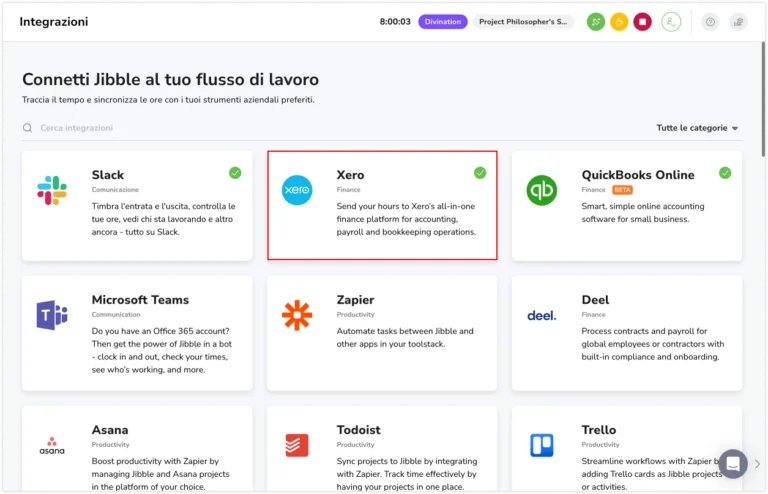768x494 pixels.
Task: Start a break with the yellow coffee icon
Action: [619, 22]
